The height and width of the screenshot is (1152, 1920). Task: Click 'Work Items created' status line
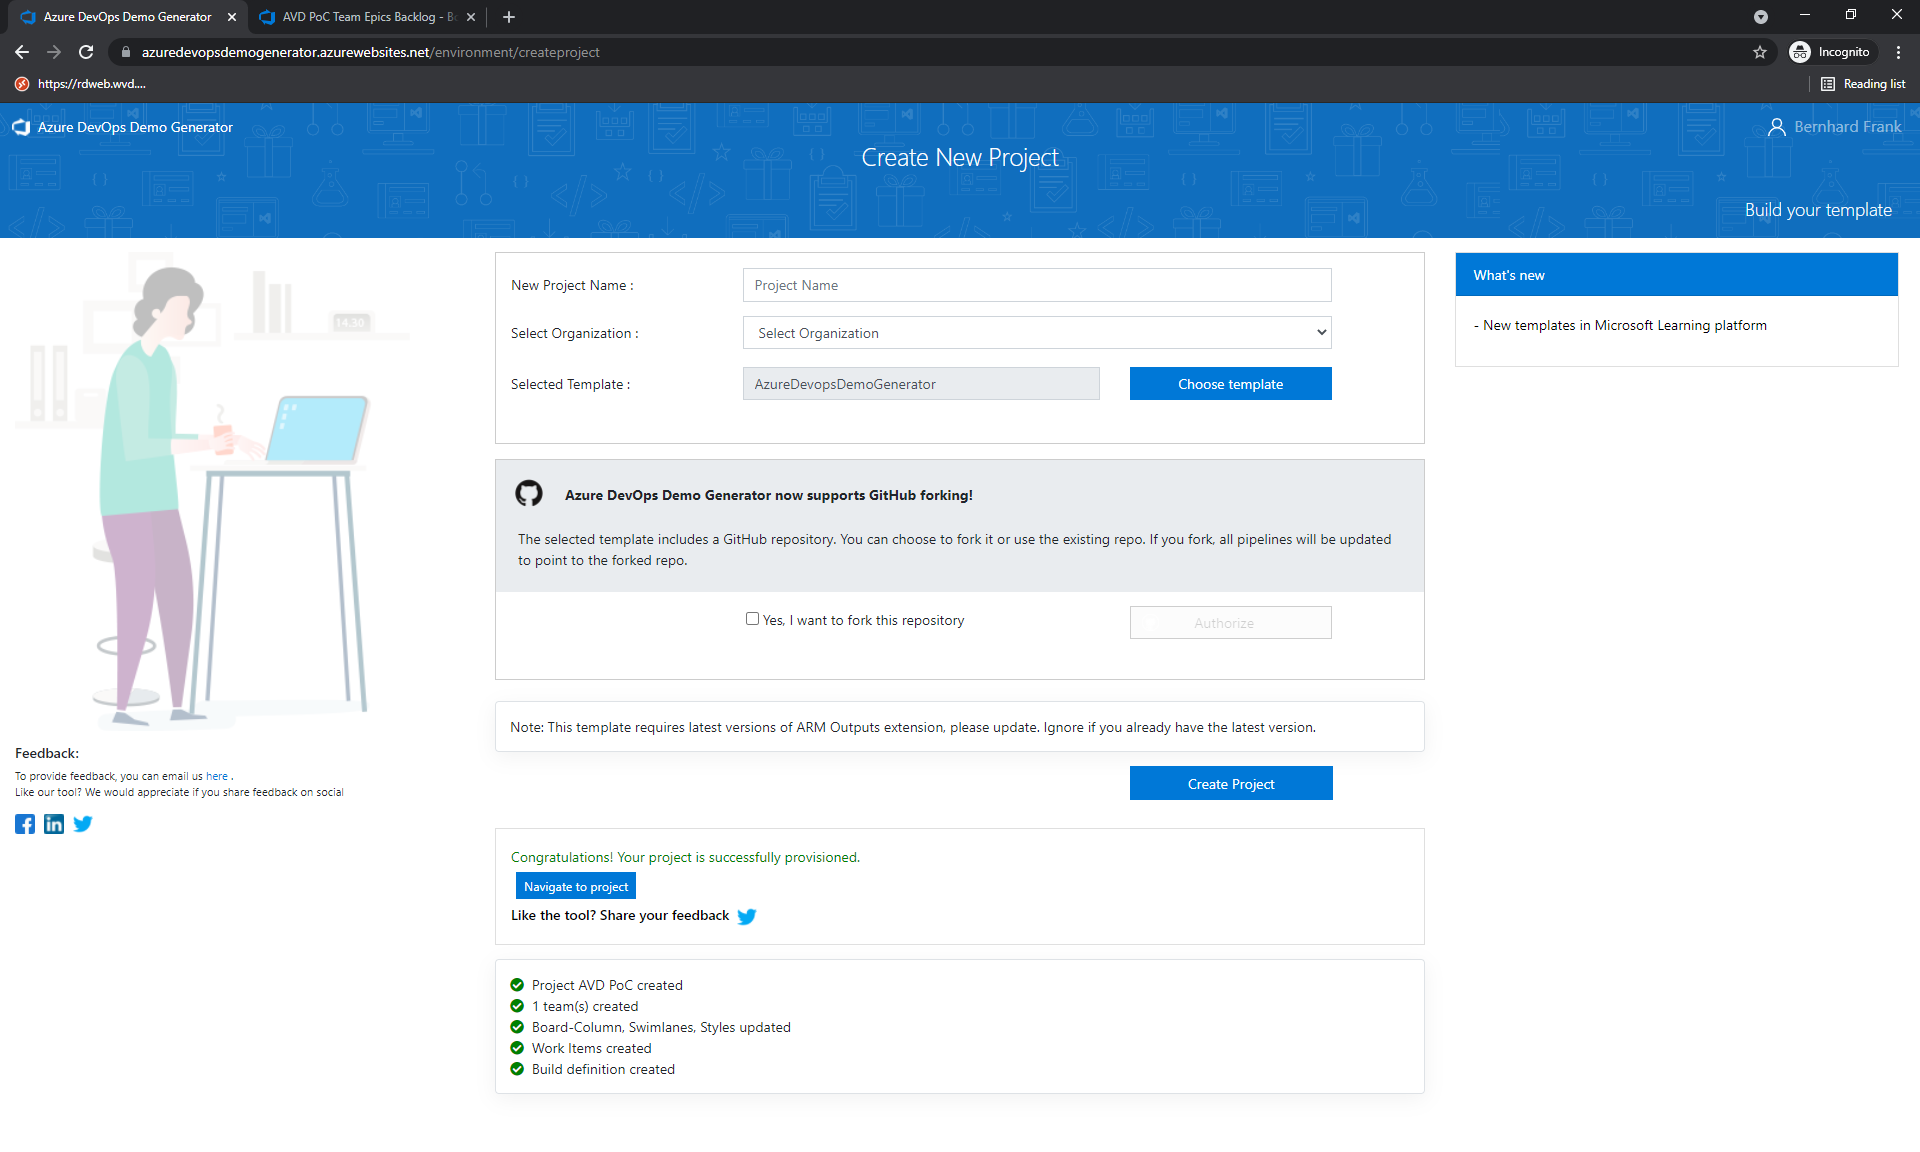pyautogui.click(x=592, y=1048)
